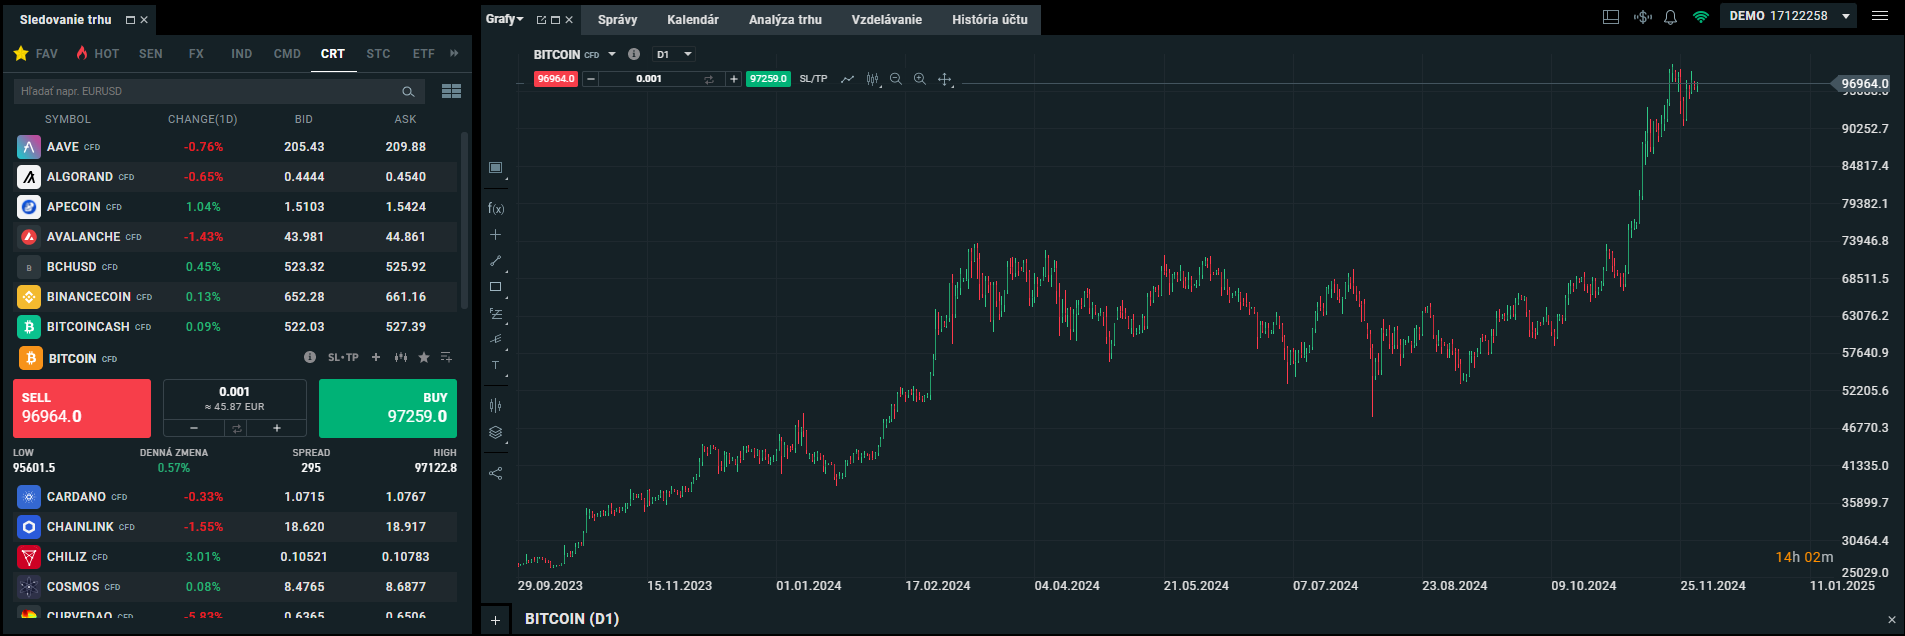Zoom out the Bitcoin chart
The image size is (1905, 636).
[x=896, y=79]
